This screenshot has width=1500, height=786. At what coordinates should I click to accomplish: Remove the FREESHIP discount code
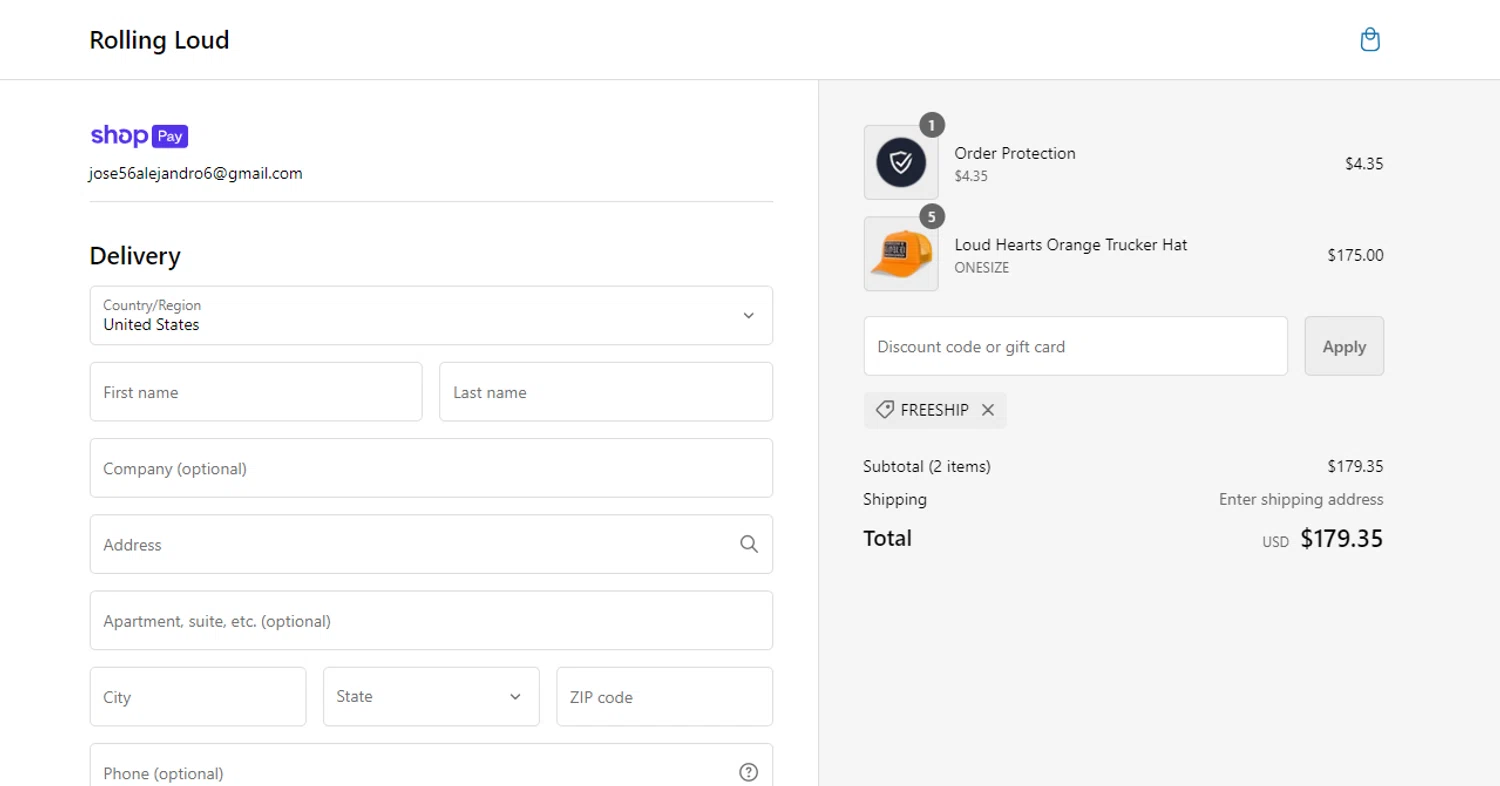pyautogui.click(x=988, y=410)
